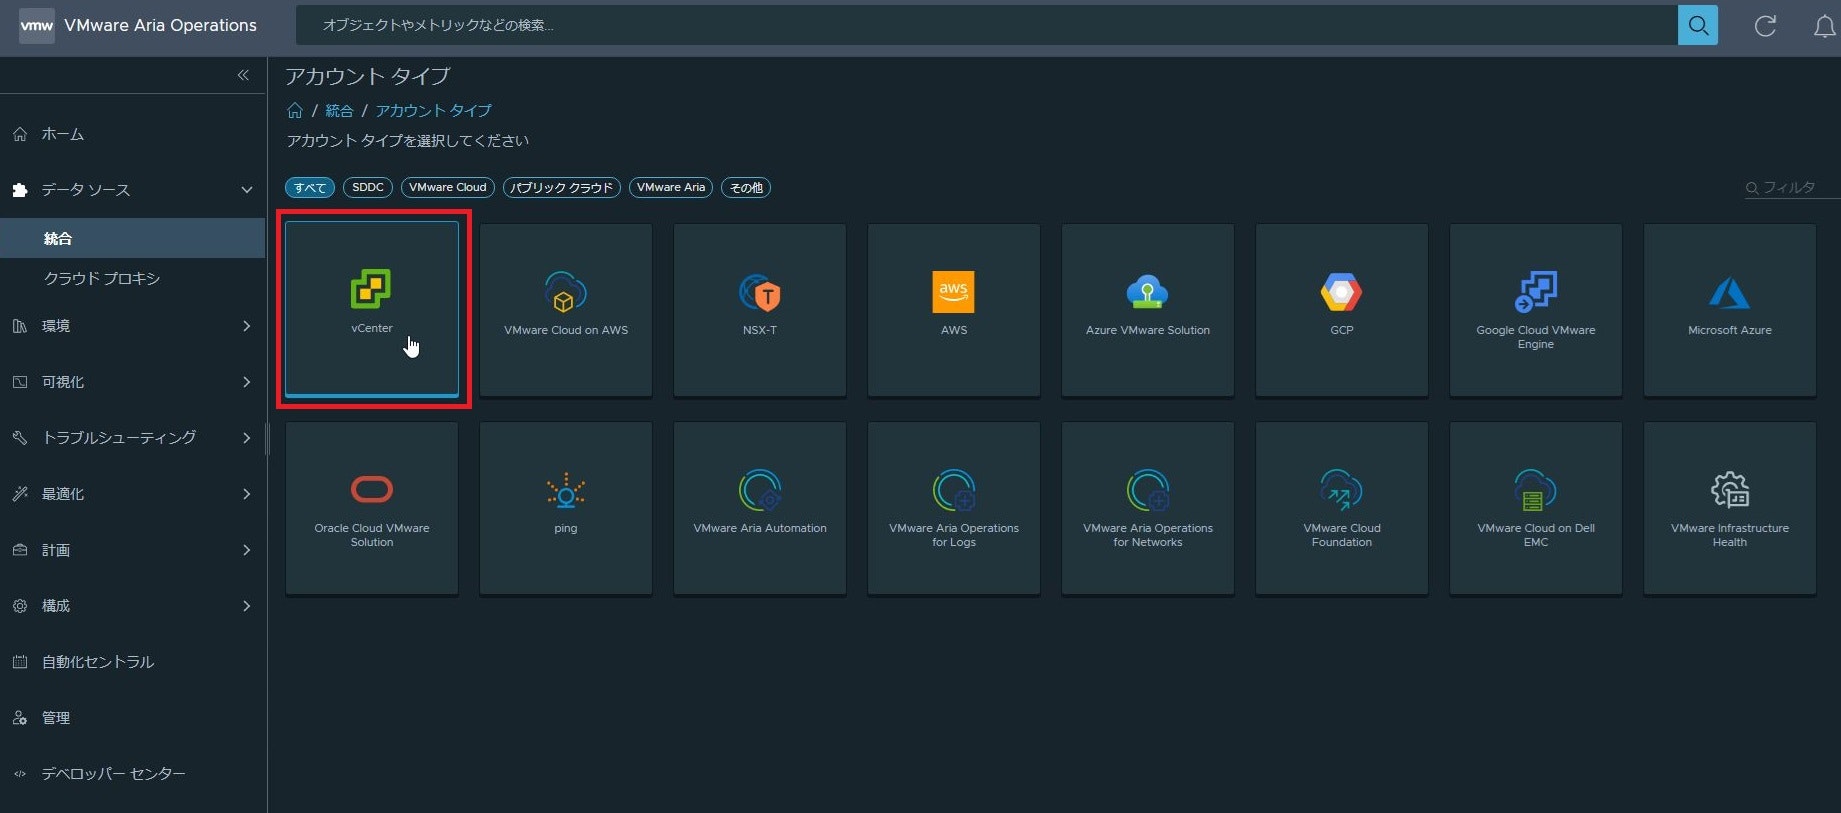Pick VMware Cloud on Dell EMC

coord(1536,508)
